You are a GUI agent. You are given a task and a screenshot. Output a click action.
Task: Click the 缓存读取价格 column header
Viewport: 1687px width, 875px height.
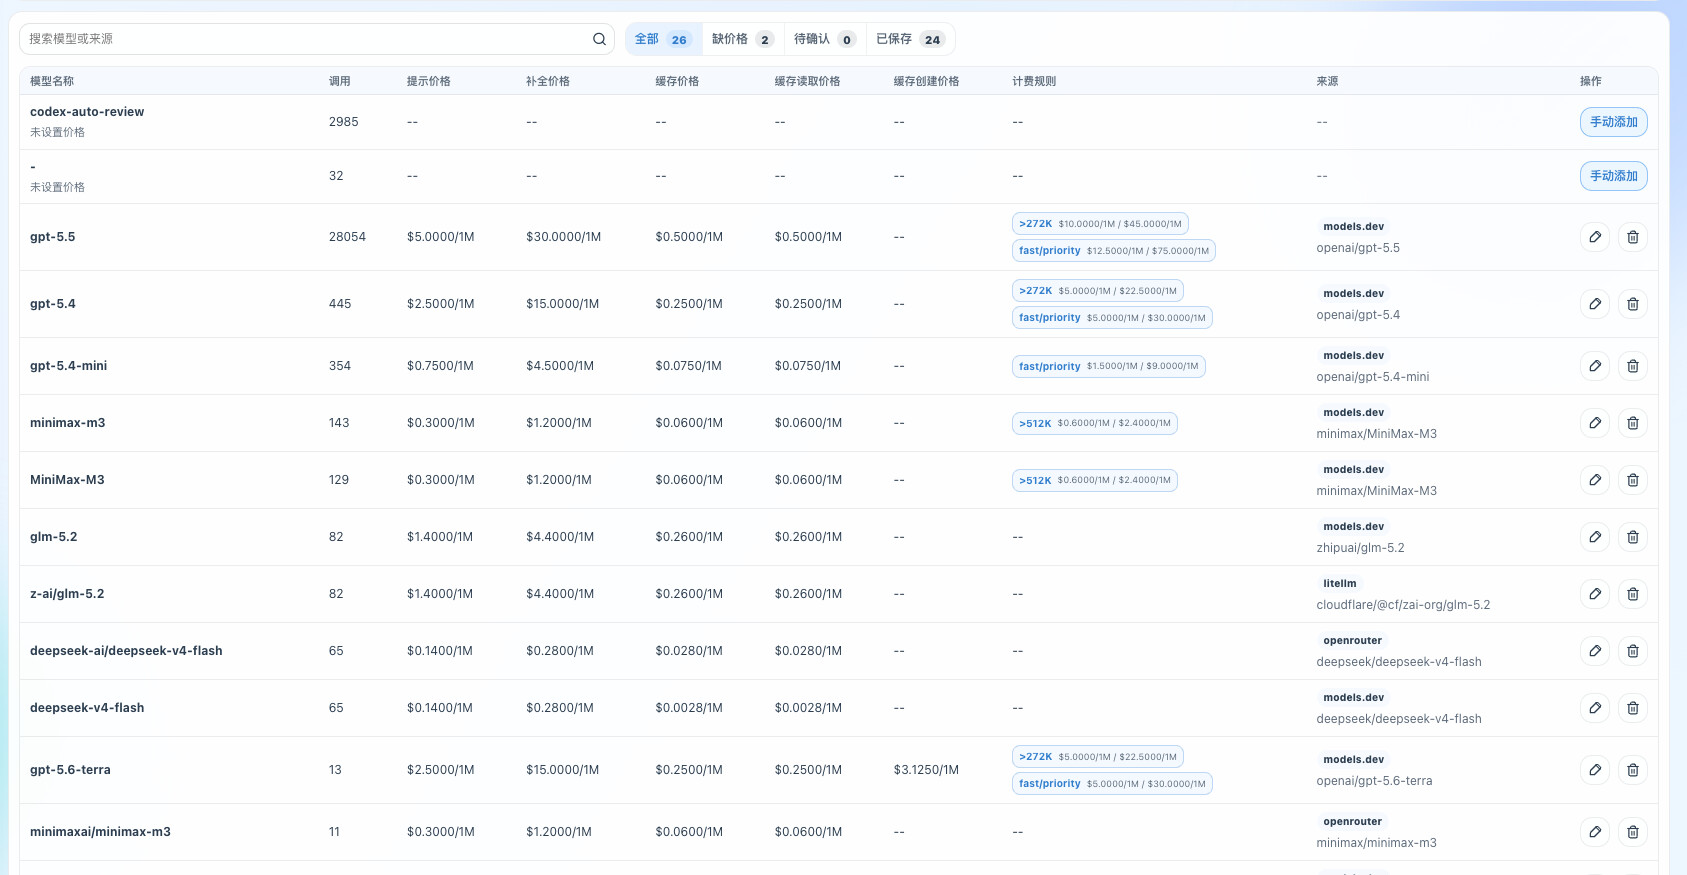click(x=808, y=81)
